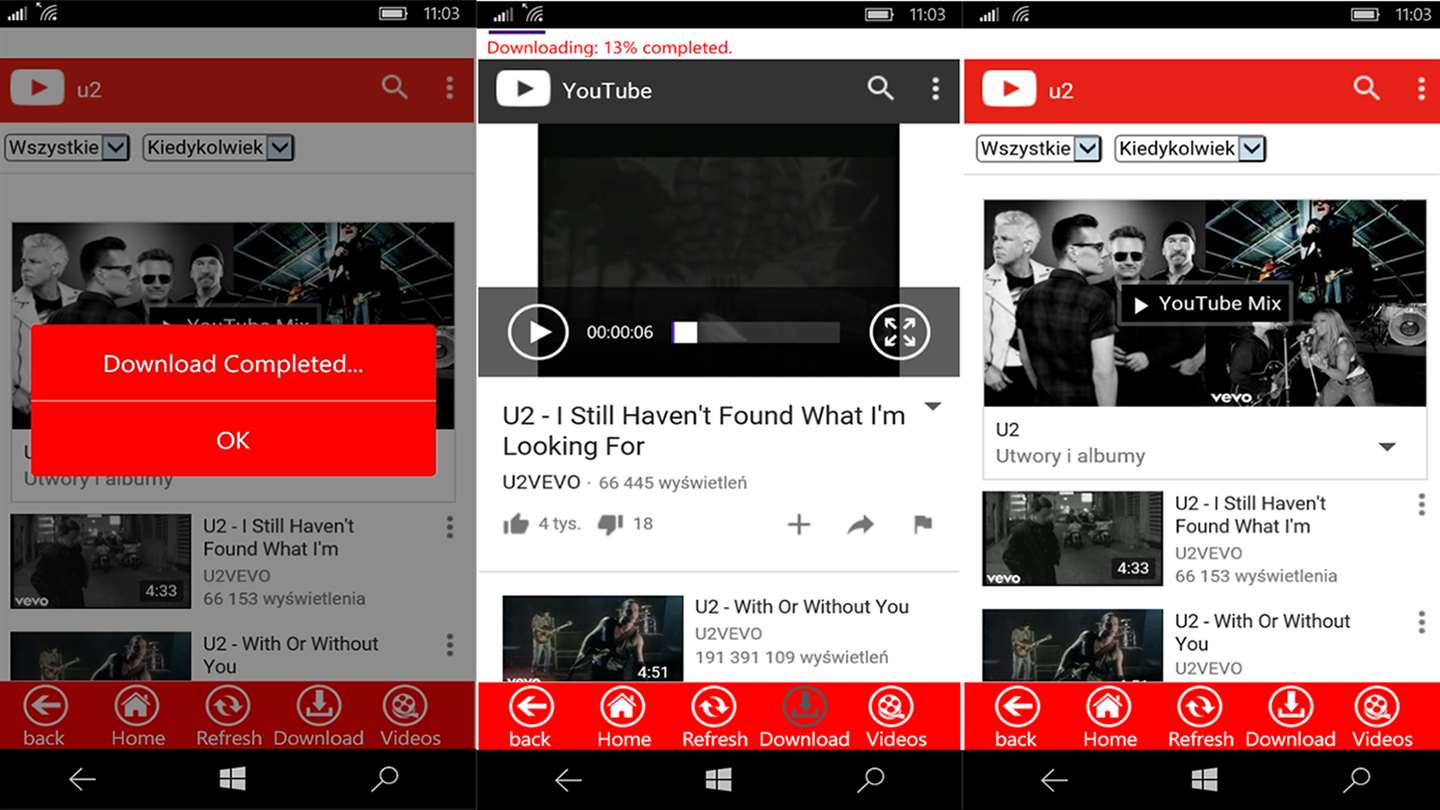Tap the Videos icon in middle phone toolbar
This screenshot has width=1440, height=810.
[890, 708]
